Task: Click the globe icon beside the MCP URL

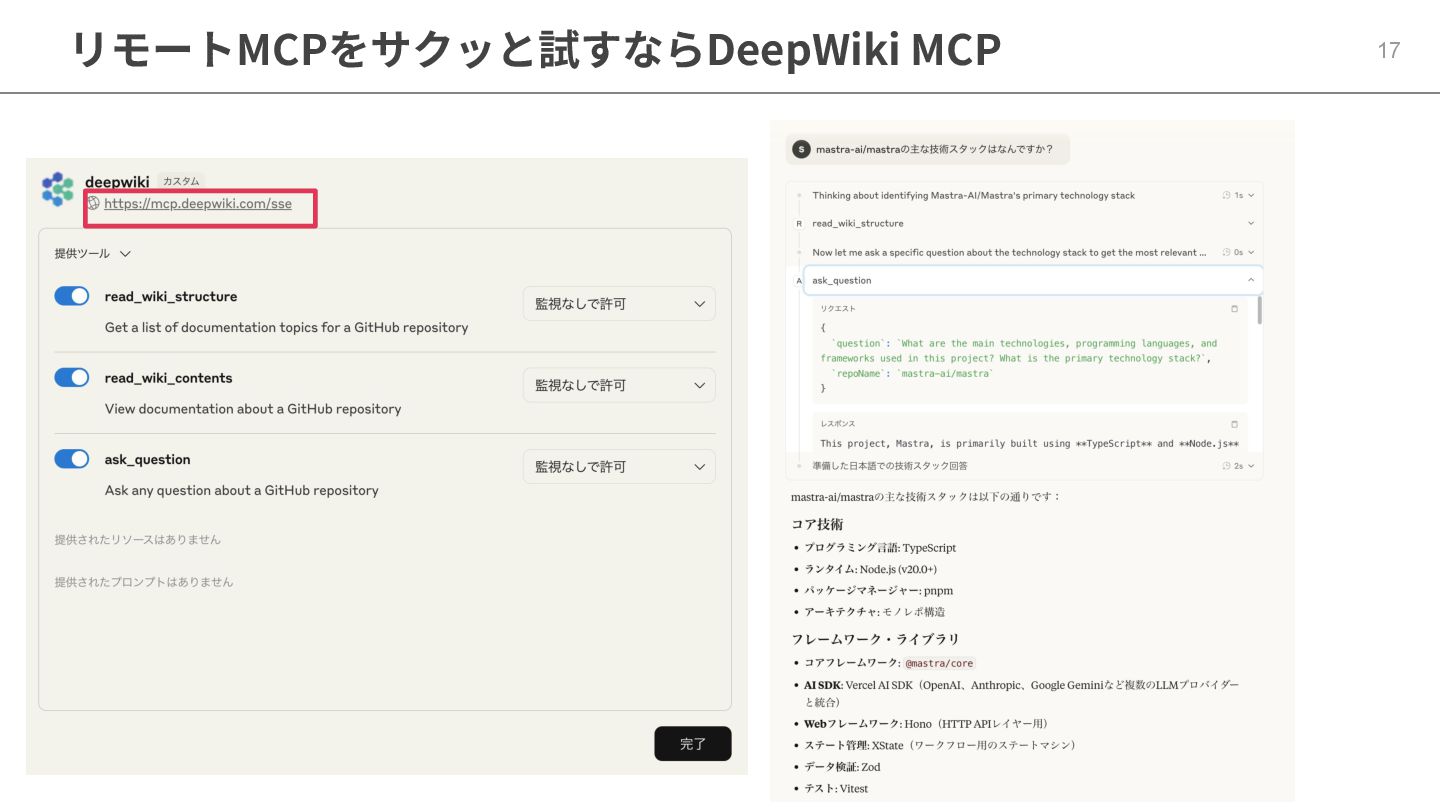Action: point(93,203)
